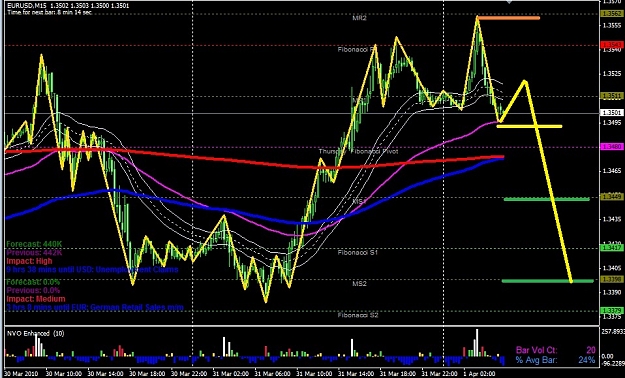
Task: Select the olive 1.3449 price tag
Action: 612,197
